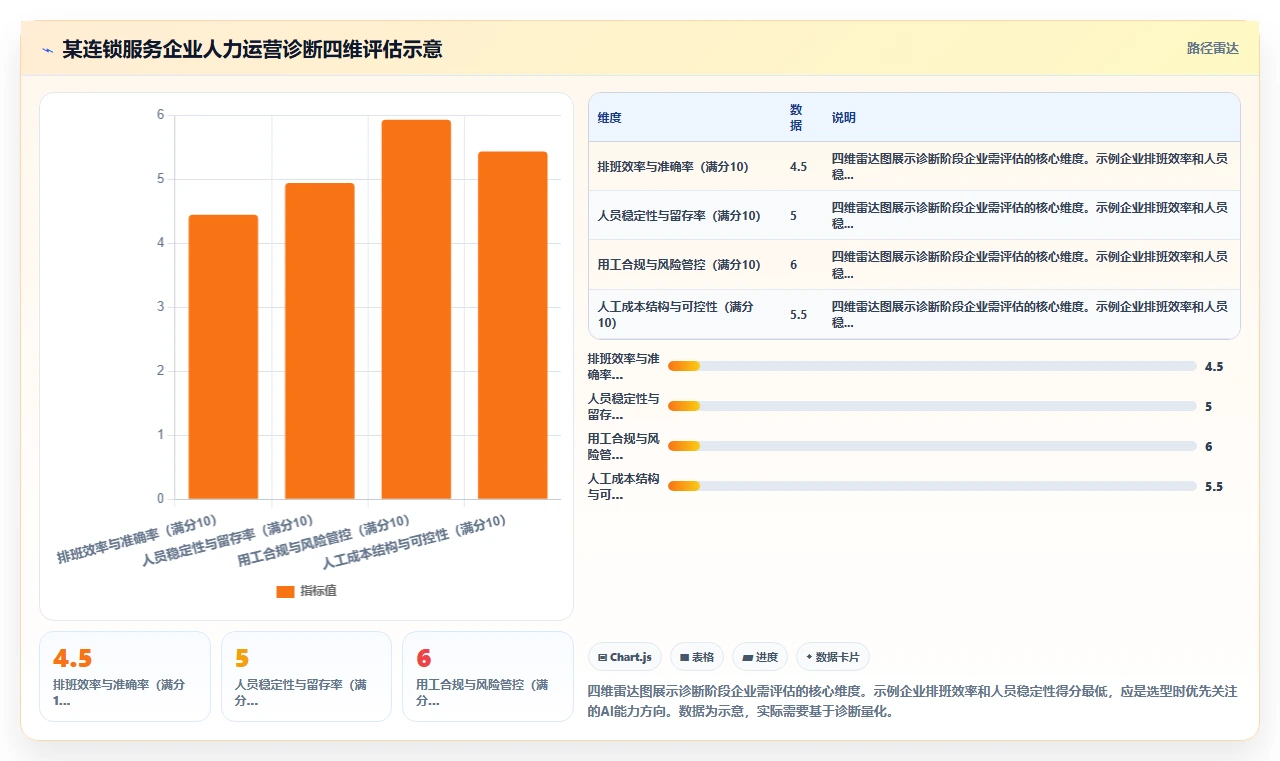
Task: Open the 4.5 排班效率 data card
Action: (125, 676)
